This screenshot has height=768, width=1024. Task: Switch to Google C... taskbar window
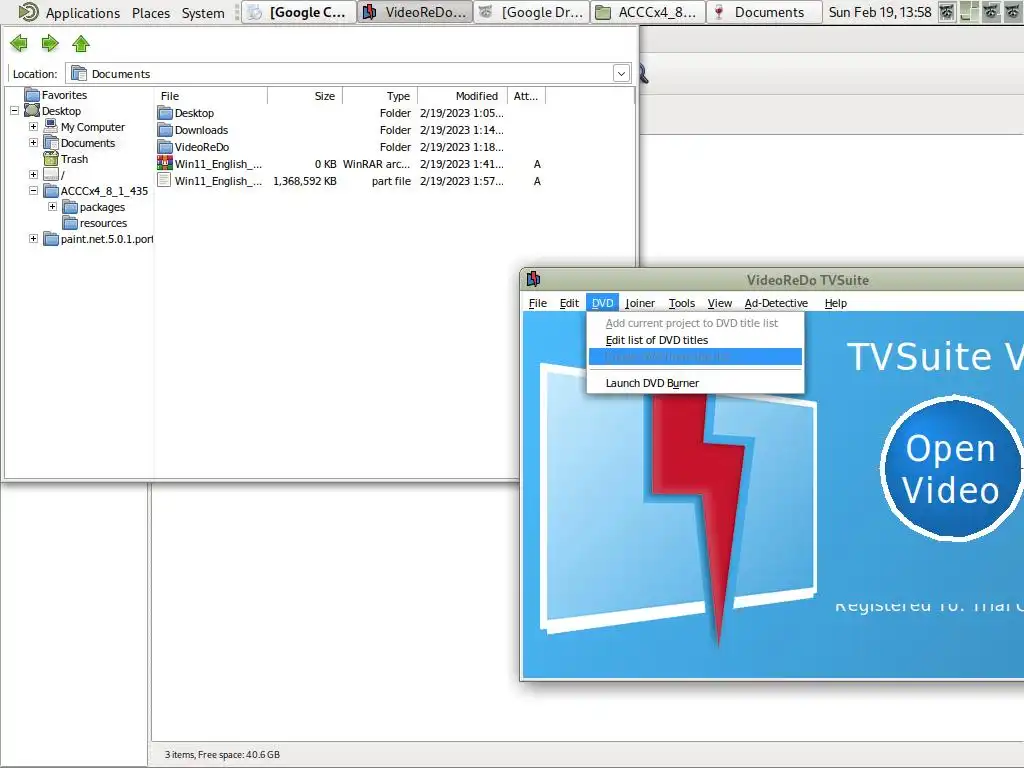(298, 12)
